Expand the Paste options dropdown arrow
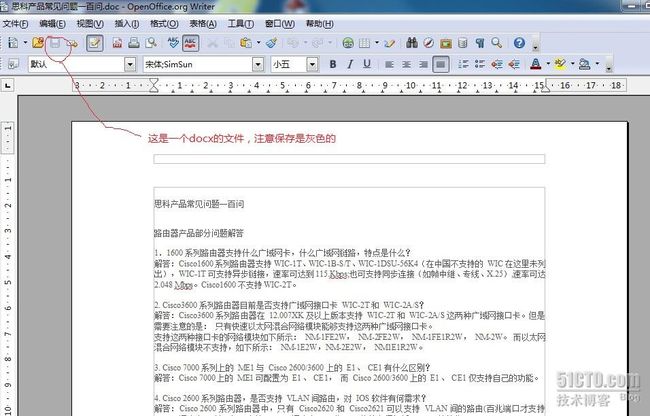 [x=259, y=43]
